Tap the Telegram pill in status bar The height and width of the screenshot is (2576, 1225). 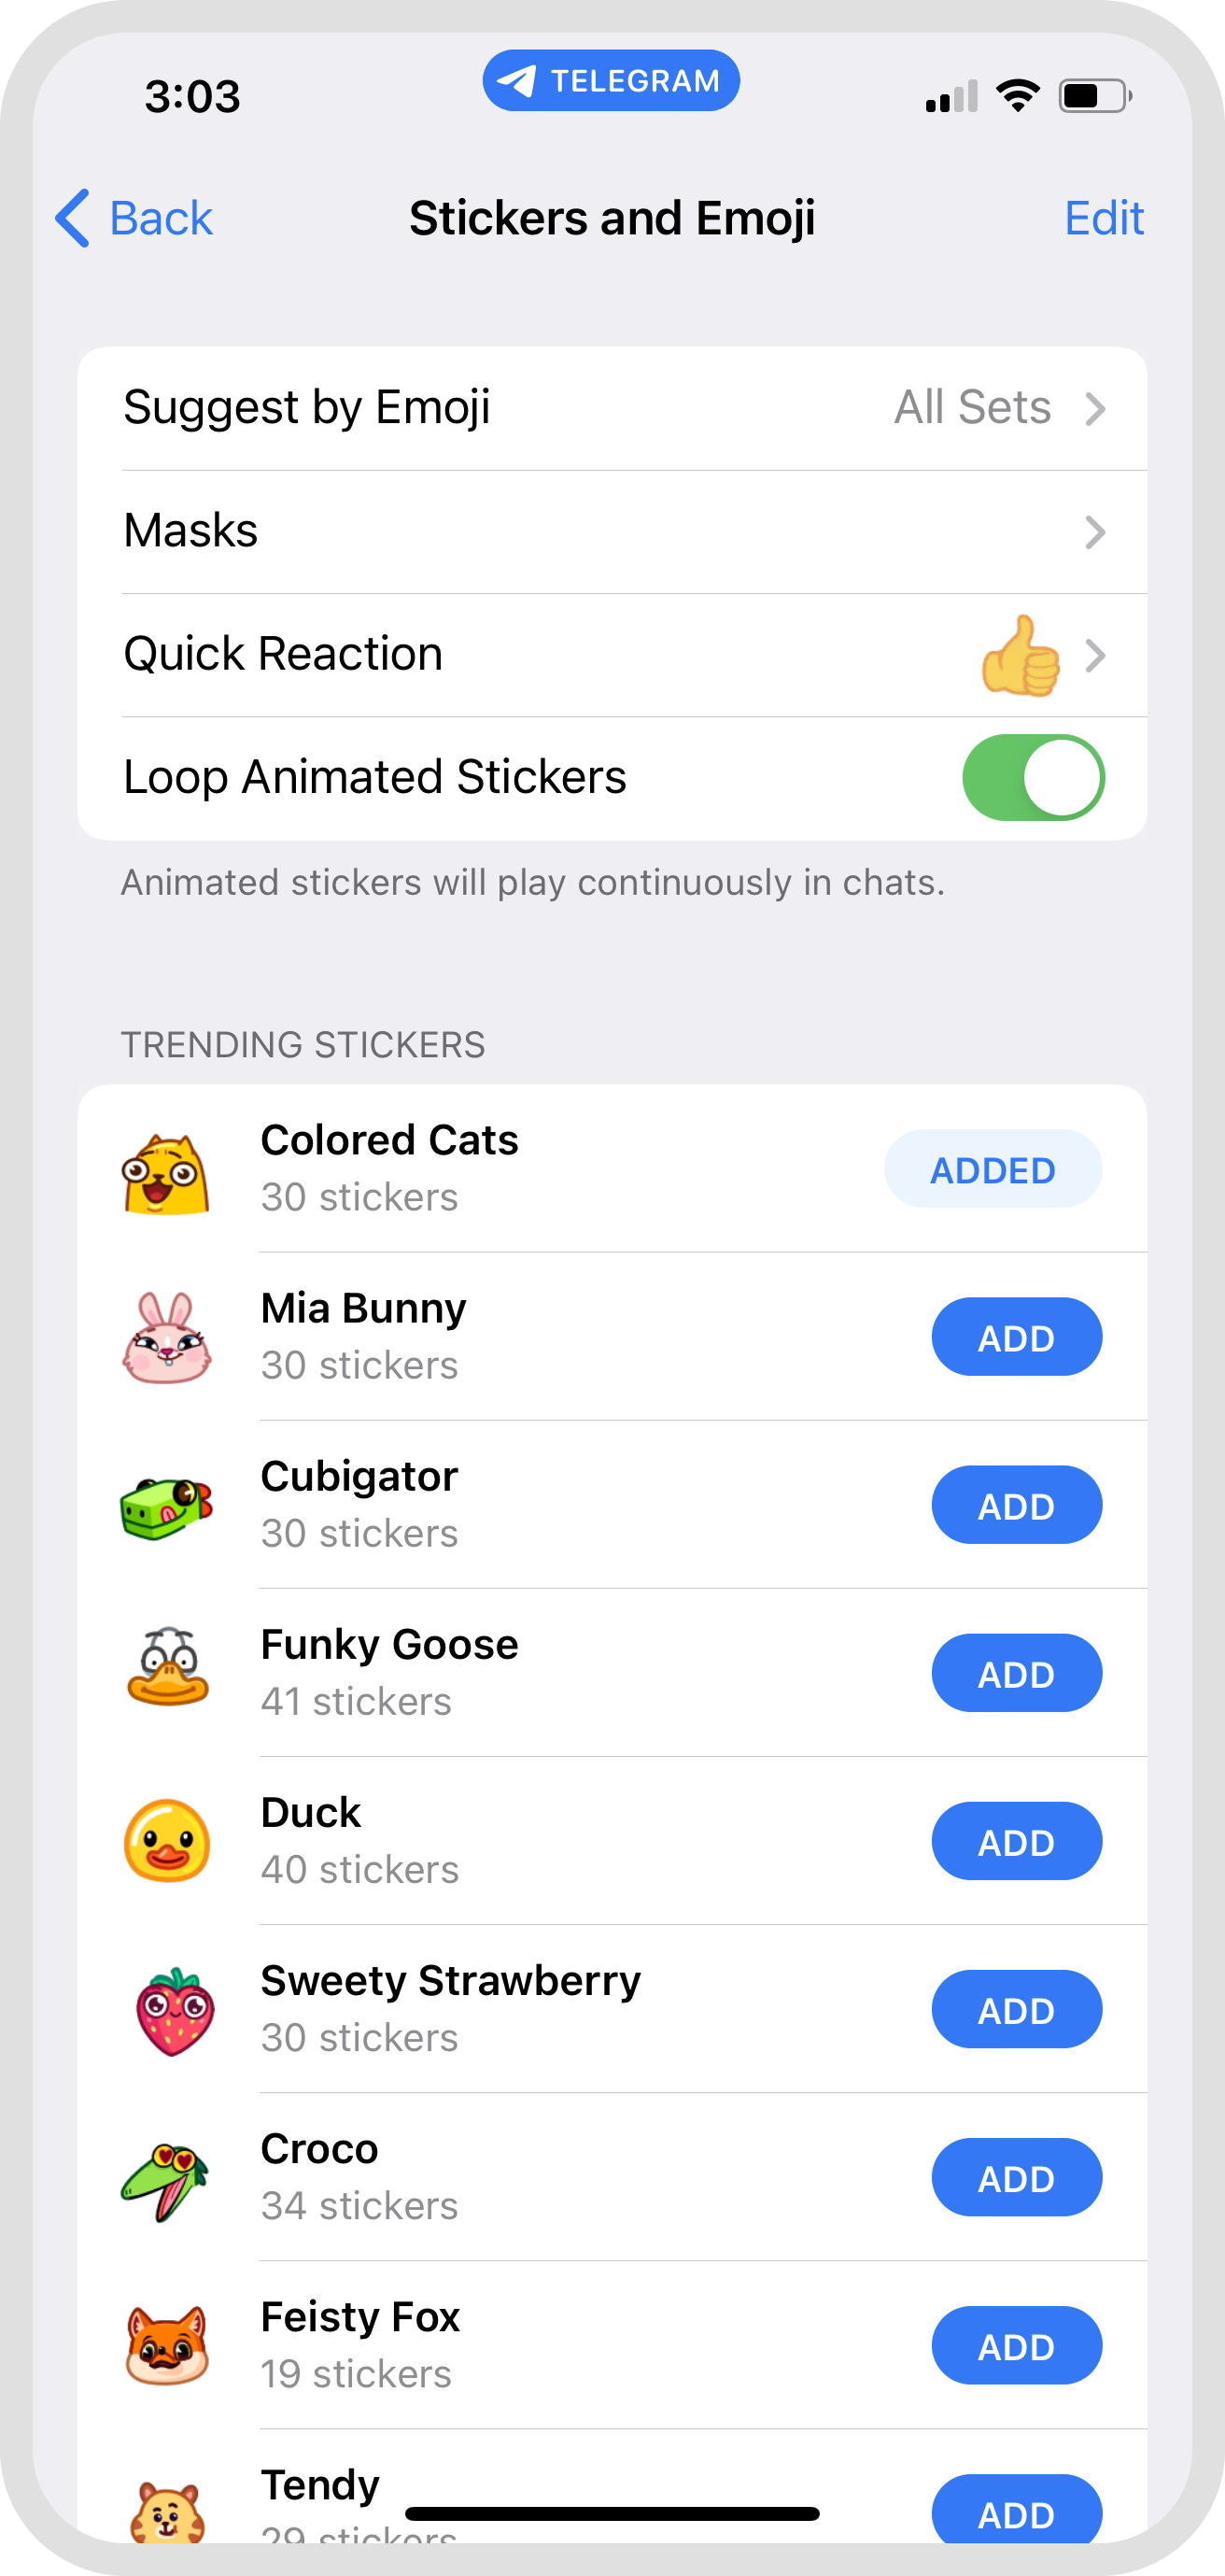point(611,81)
